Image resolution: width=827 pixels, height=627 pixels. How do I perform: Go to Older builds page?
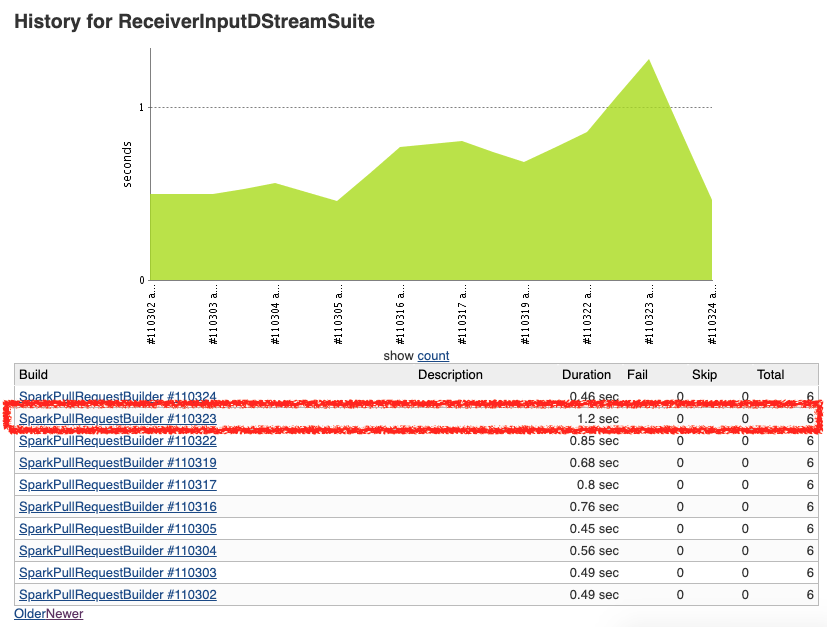[x=30, y=614]
